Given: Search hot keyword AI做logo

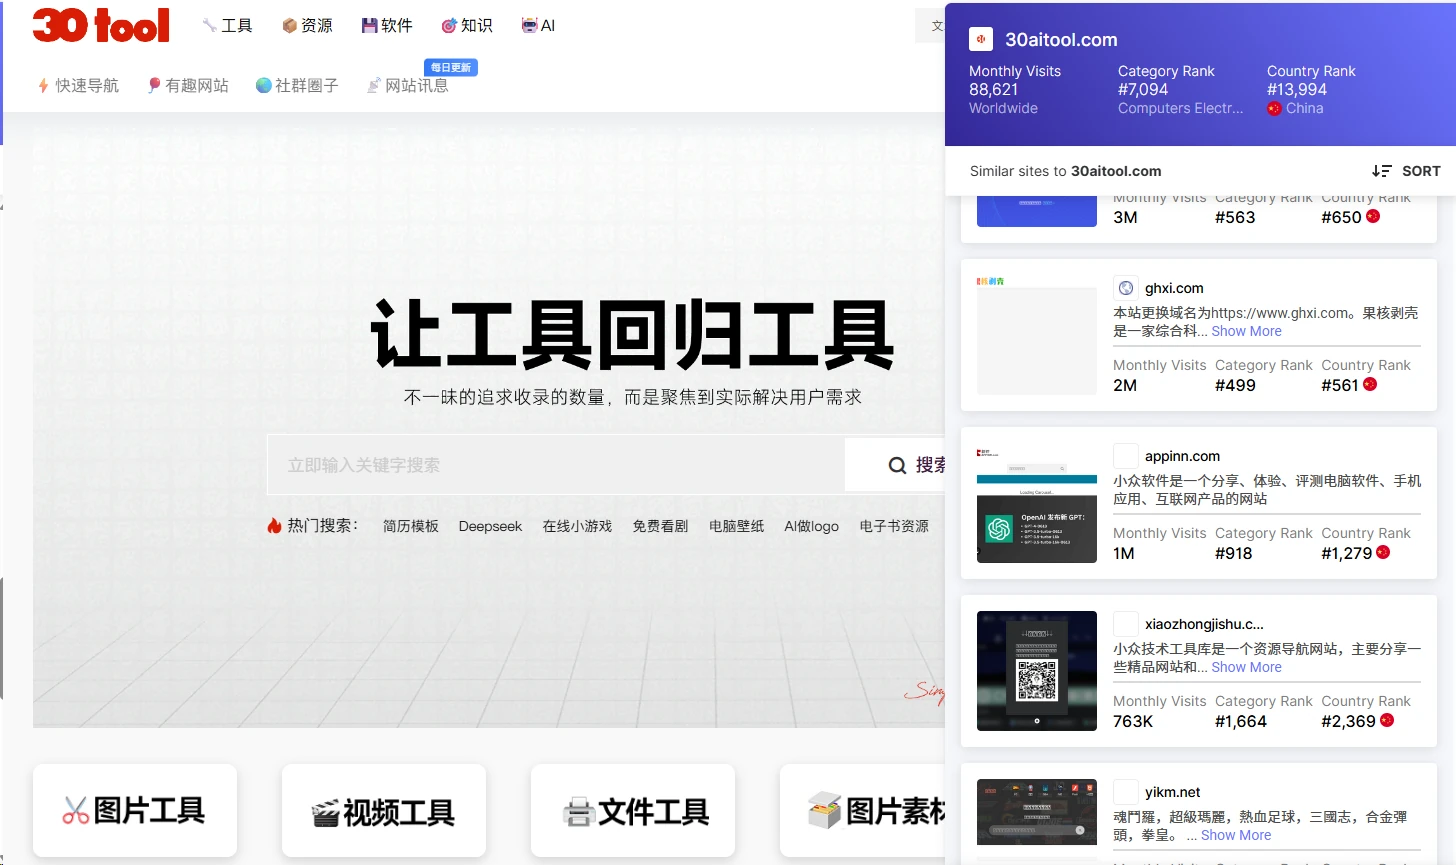Looking at the screenshot, I should 811,526.
